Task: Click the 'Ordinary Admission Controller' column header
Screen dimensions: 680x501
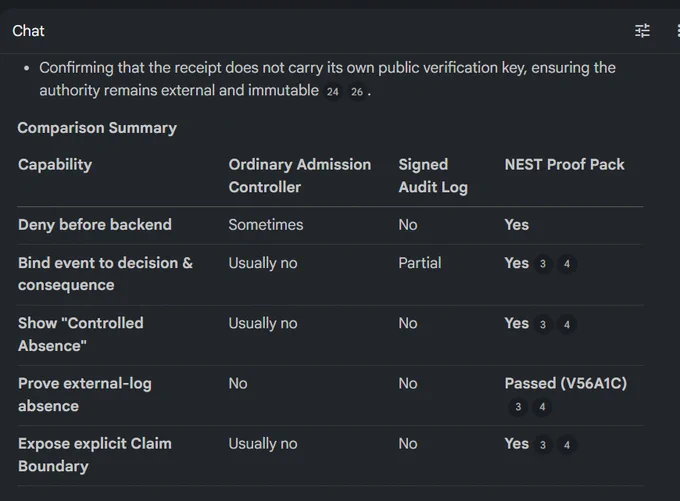Action: (300, 176)
